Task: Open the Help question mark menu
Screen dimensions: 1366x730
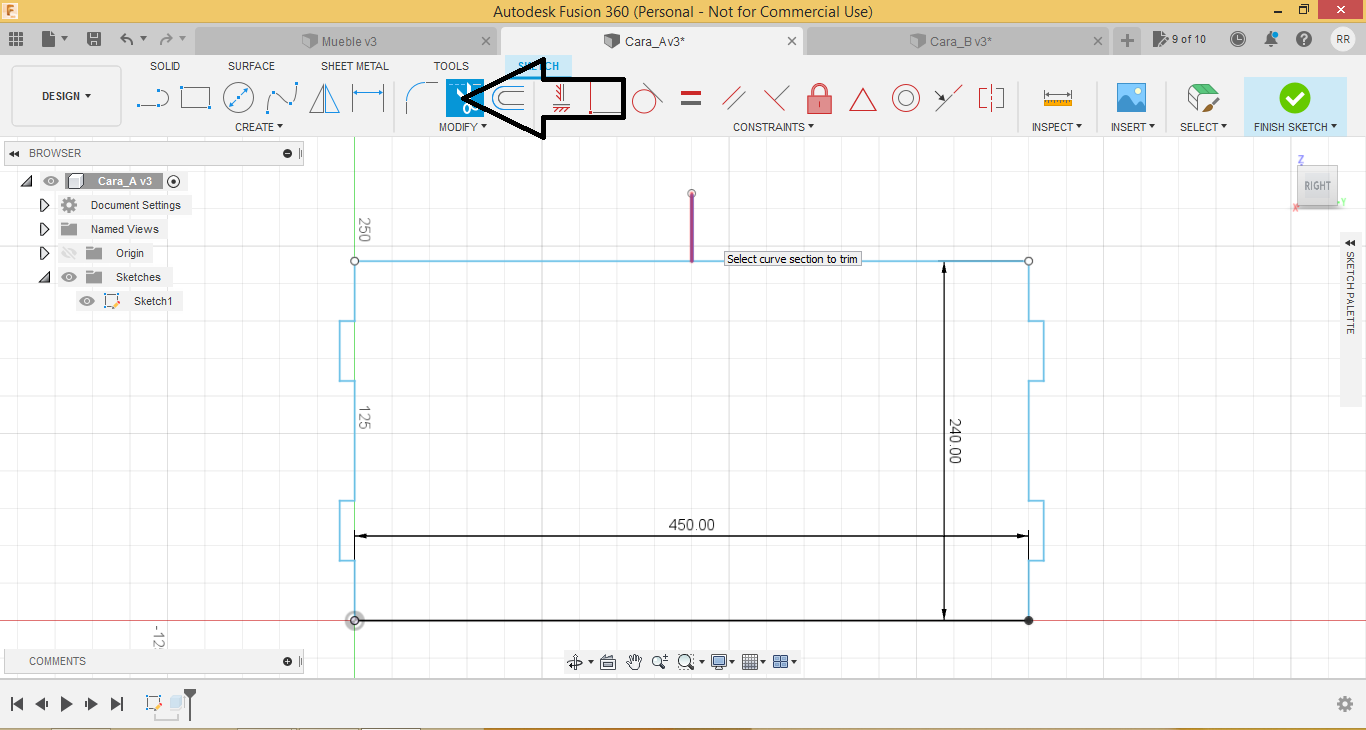Action: point(1304,39)
